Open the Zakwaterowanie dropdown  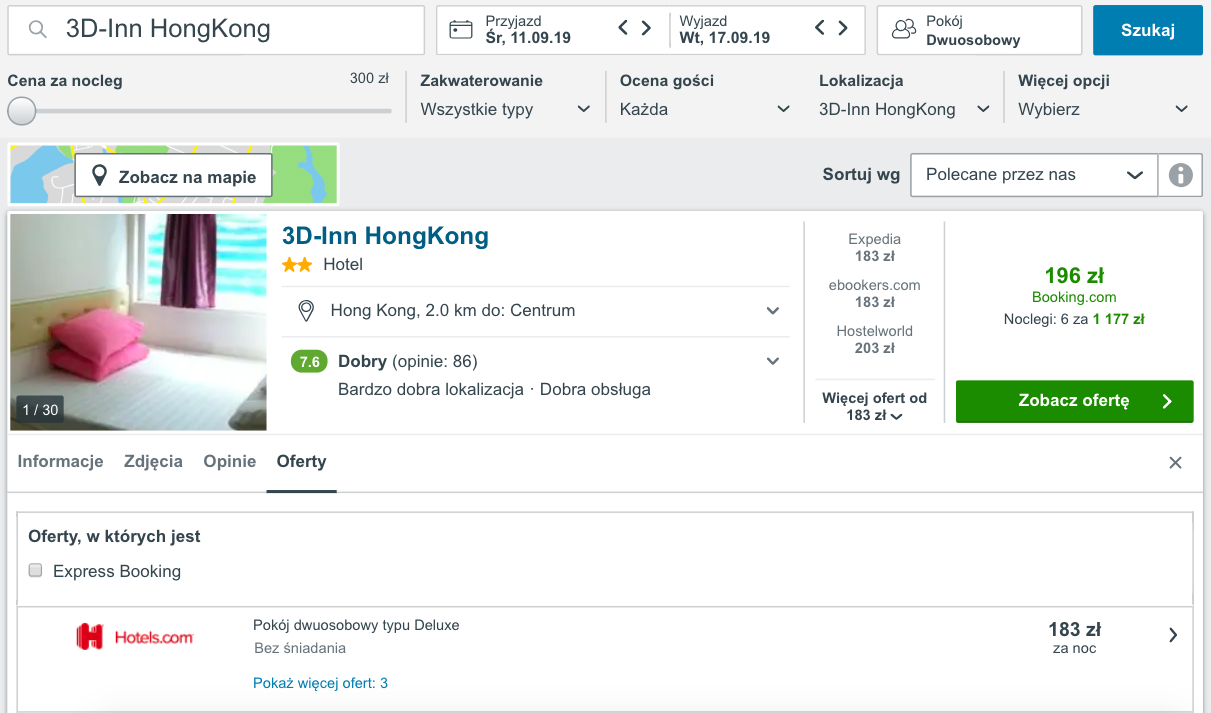(506, 109)
